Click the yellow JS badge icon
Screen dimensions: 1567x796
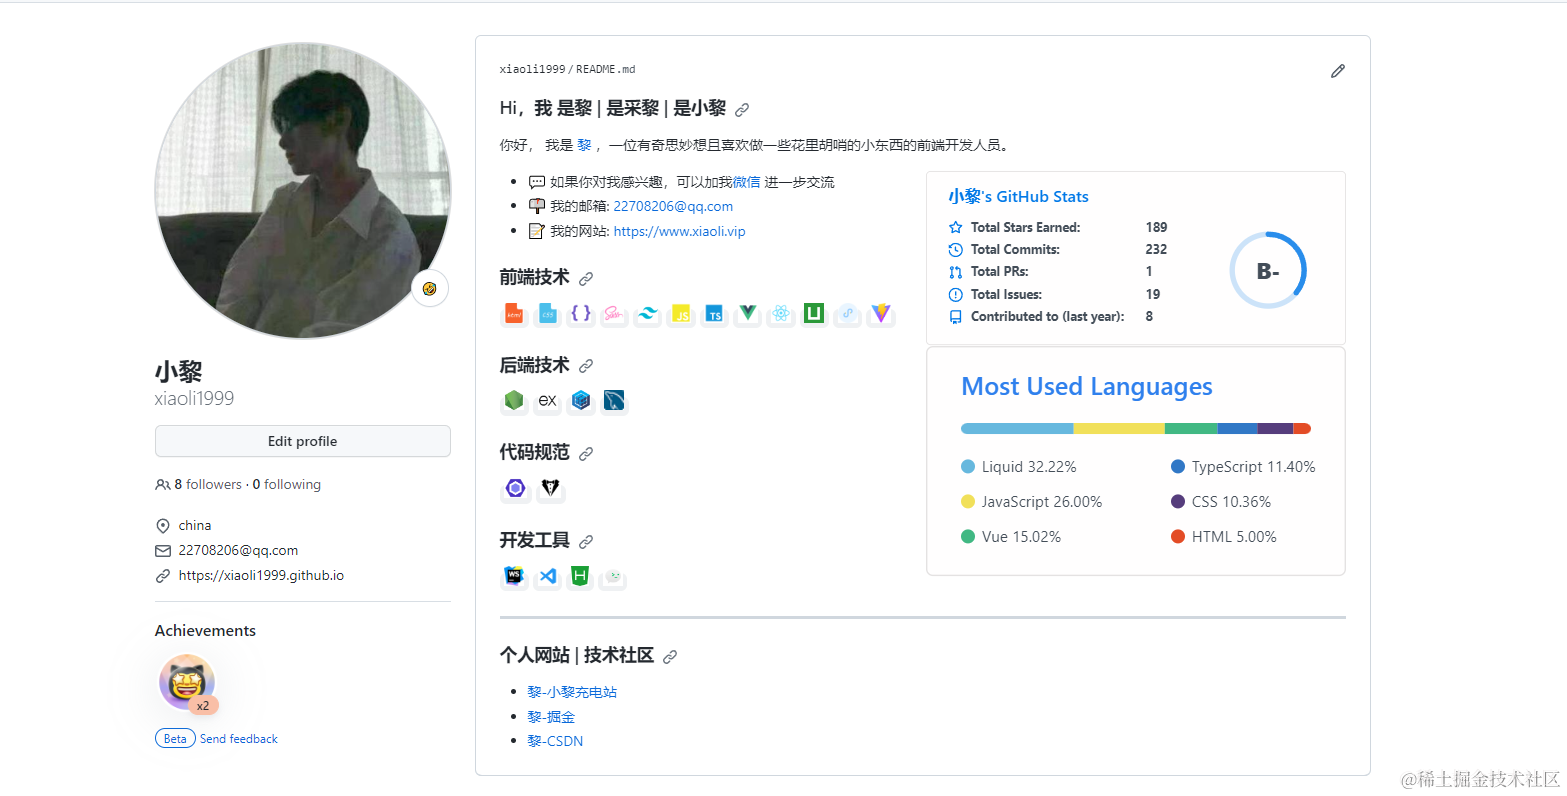pyautogui.click(x=681, y=314)
